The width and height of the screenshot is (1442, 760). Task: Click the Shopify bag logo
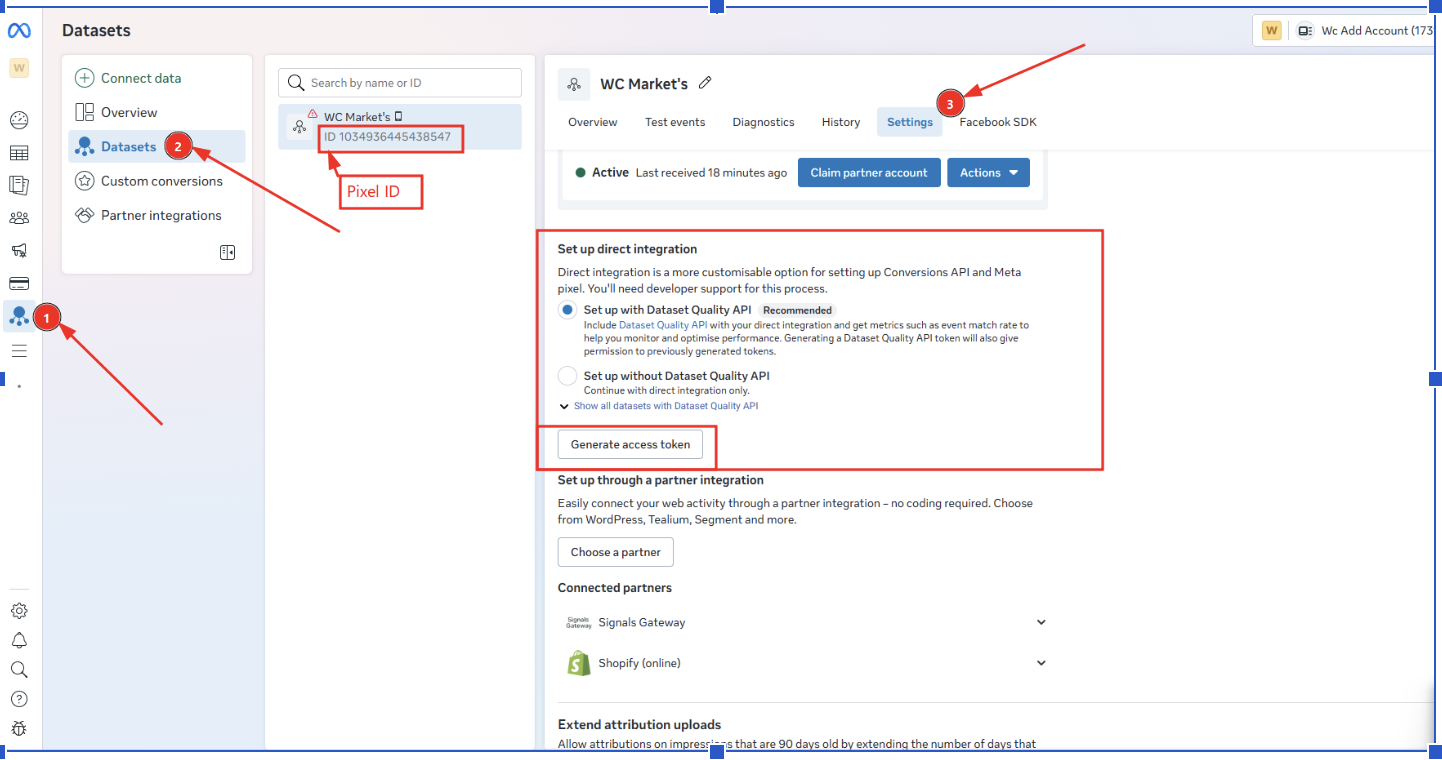point(579,663)
